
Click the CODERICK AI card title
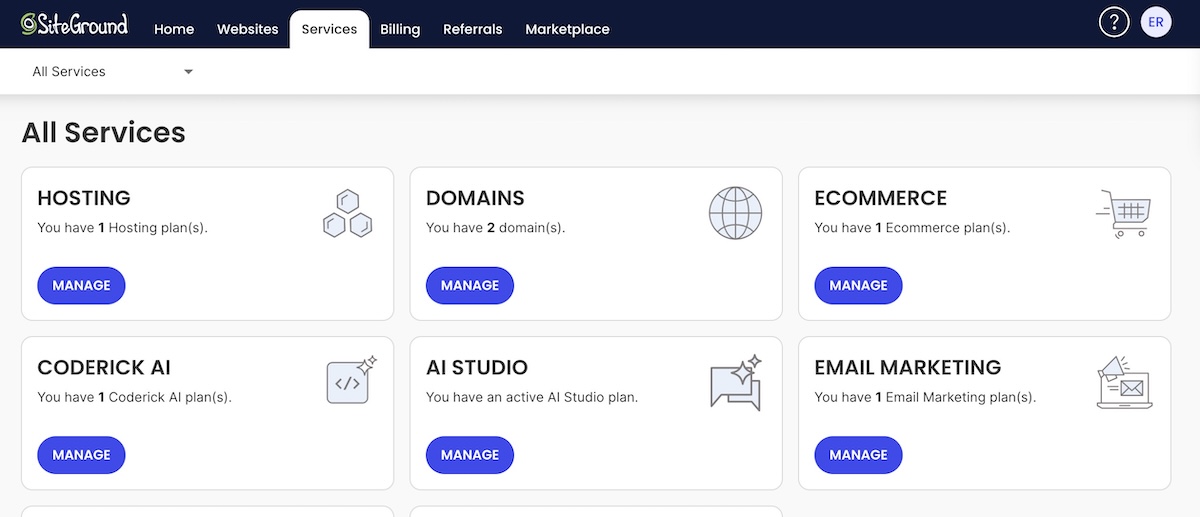[x=104, y=367]
